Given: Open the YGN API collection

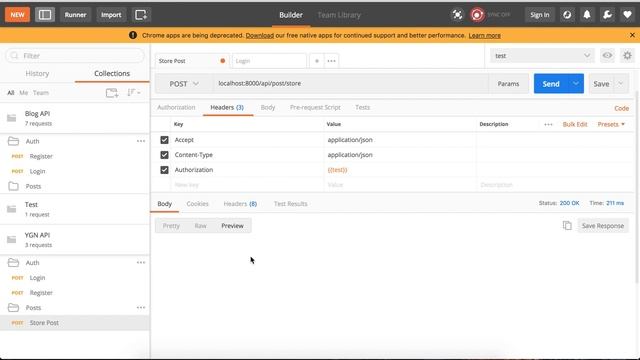Looking at the screenshot, I should coord(75,240).
